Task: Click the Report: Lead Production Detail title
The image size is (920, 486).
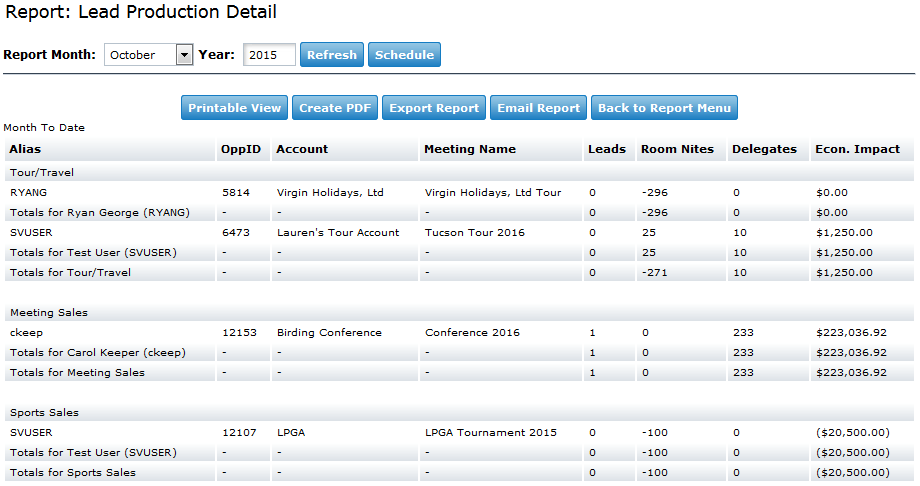Action: 141,12
